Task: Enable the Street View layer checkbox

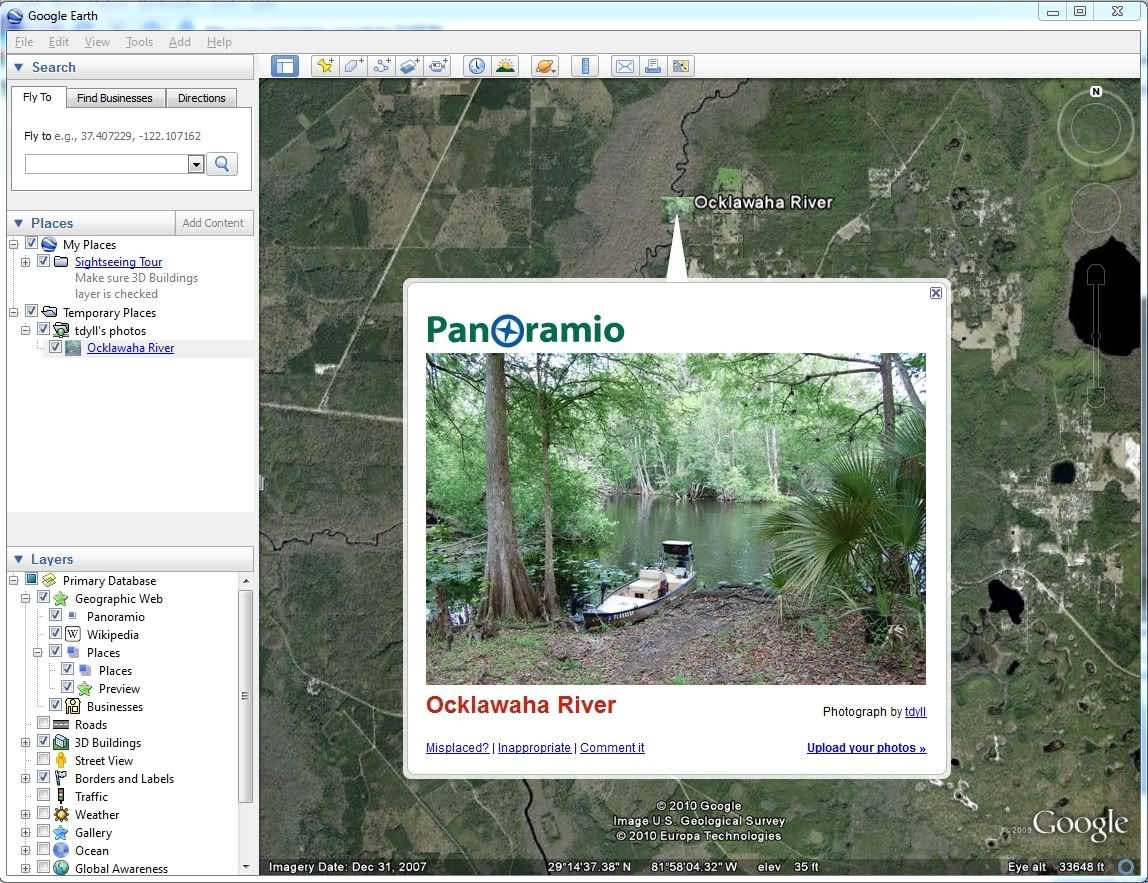Action: pos(43,759)
